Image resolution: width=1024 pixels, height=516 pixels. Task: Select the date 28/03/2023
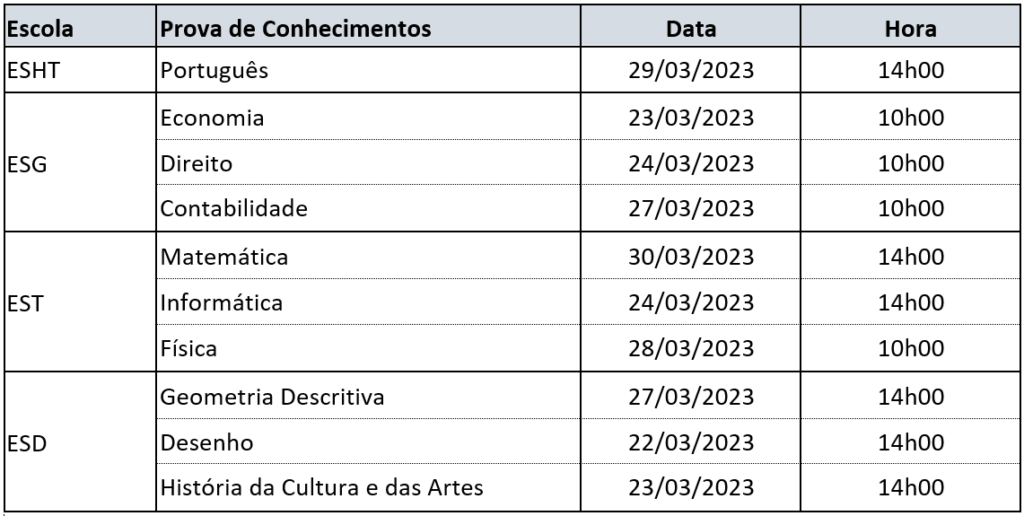(x=690, y=347)
